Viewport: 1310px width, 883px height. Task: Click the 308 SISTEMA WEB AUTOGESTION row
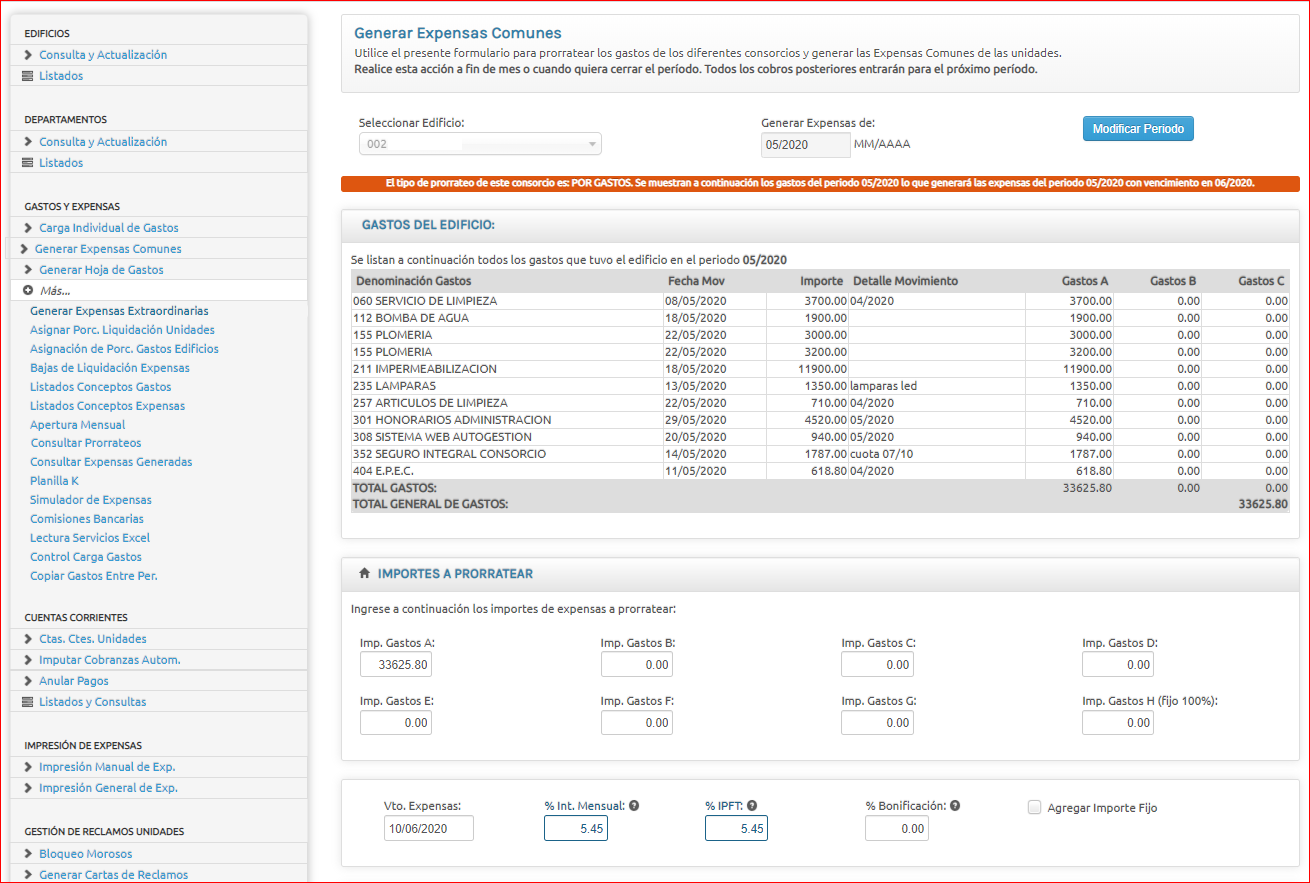coord(820,437)
